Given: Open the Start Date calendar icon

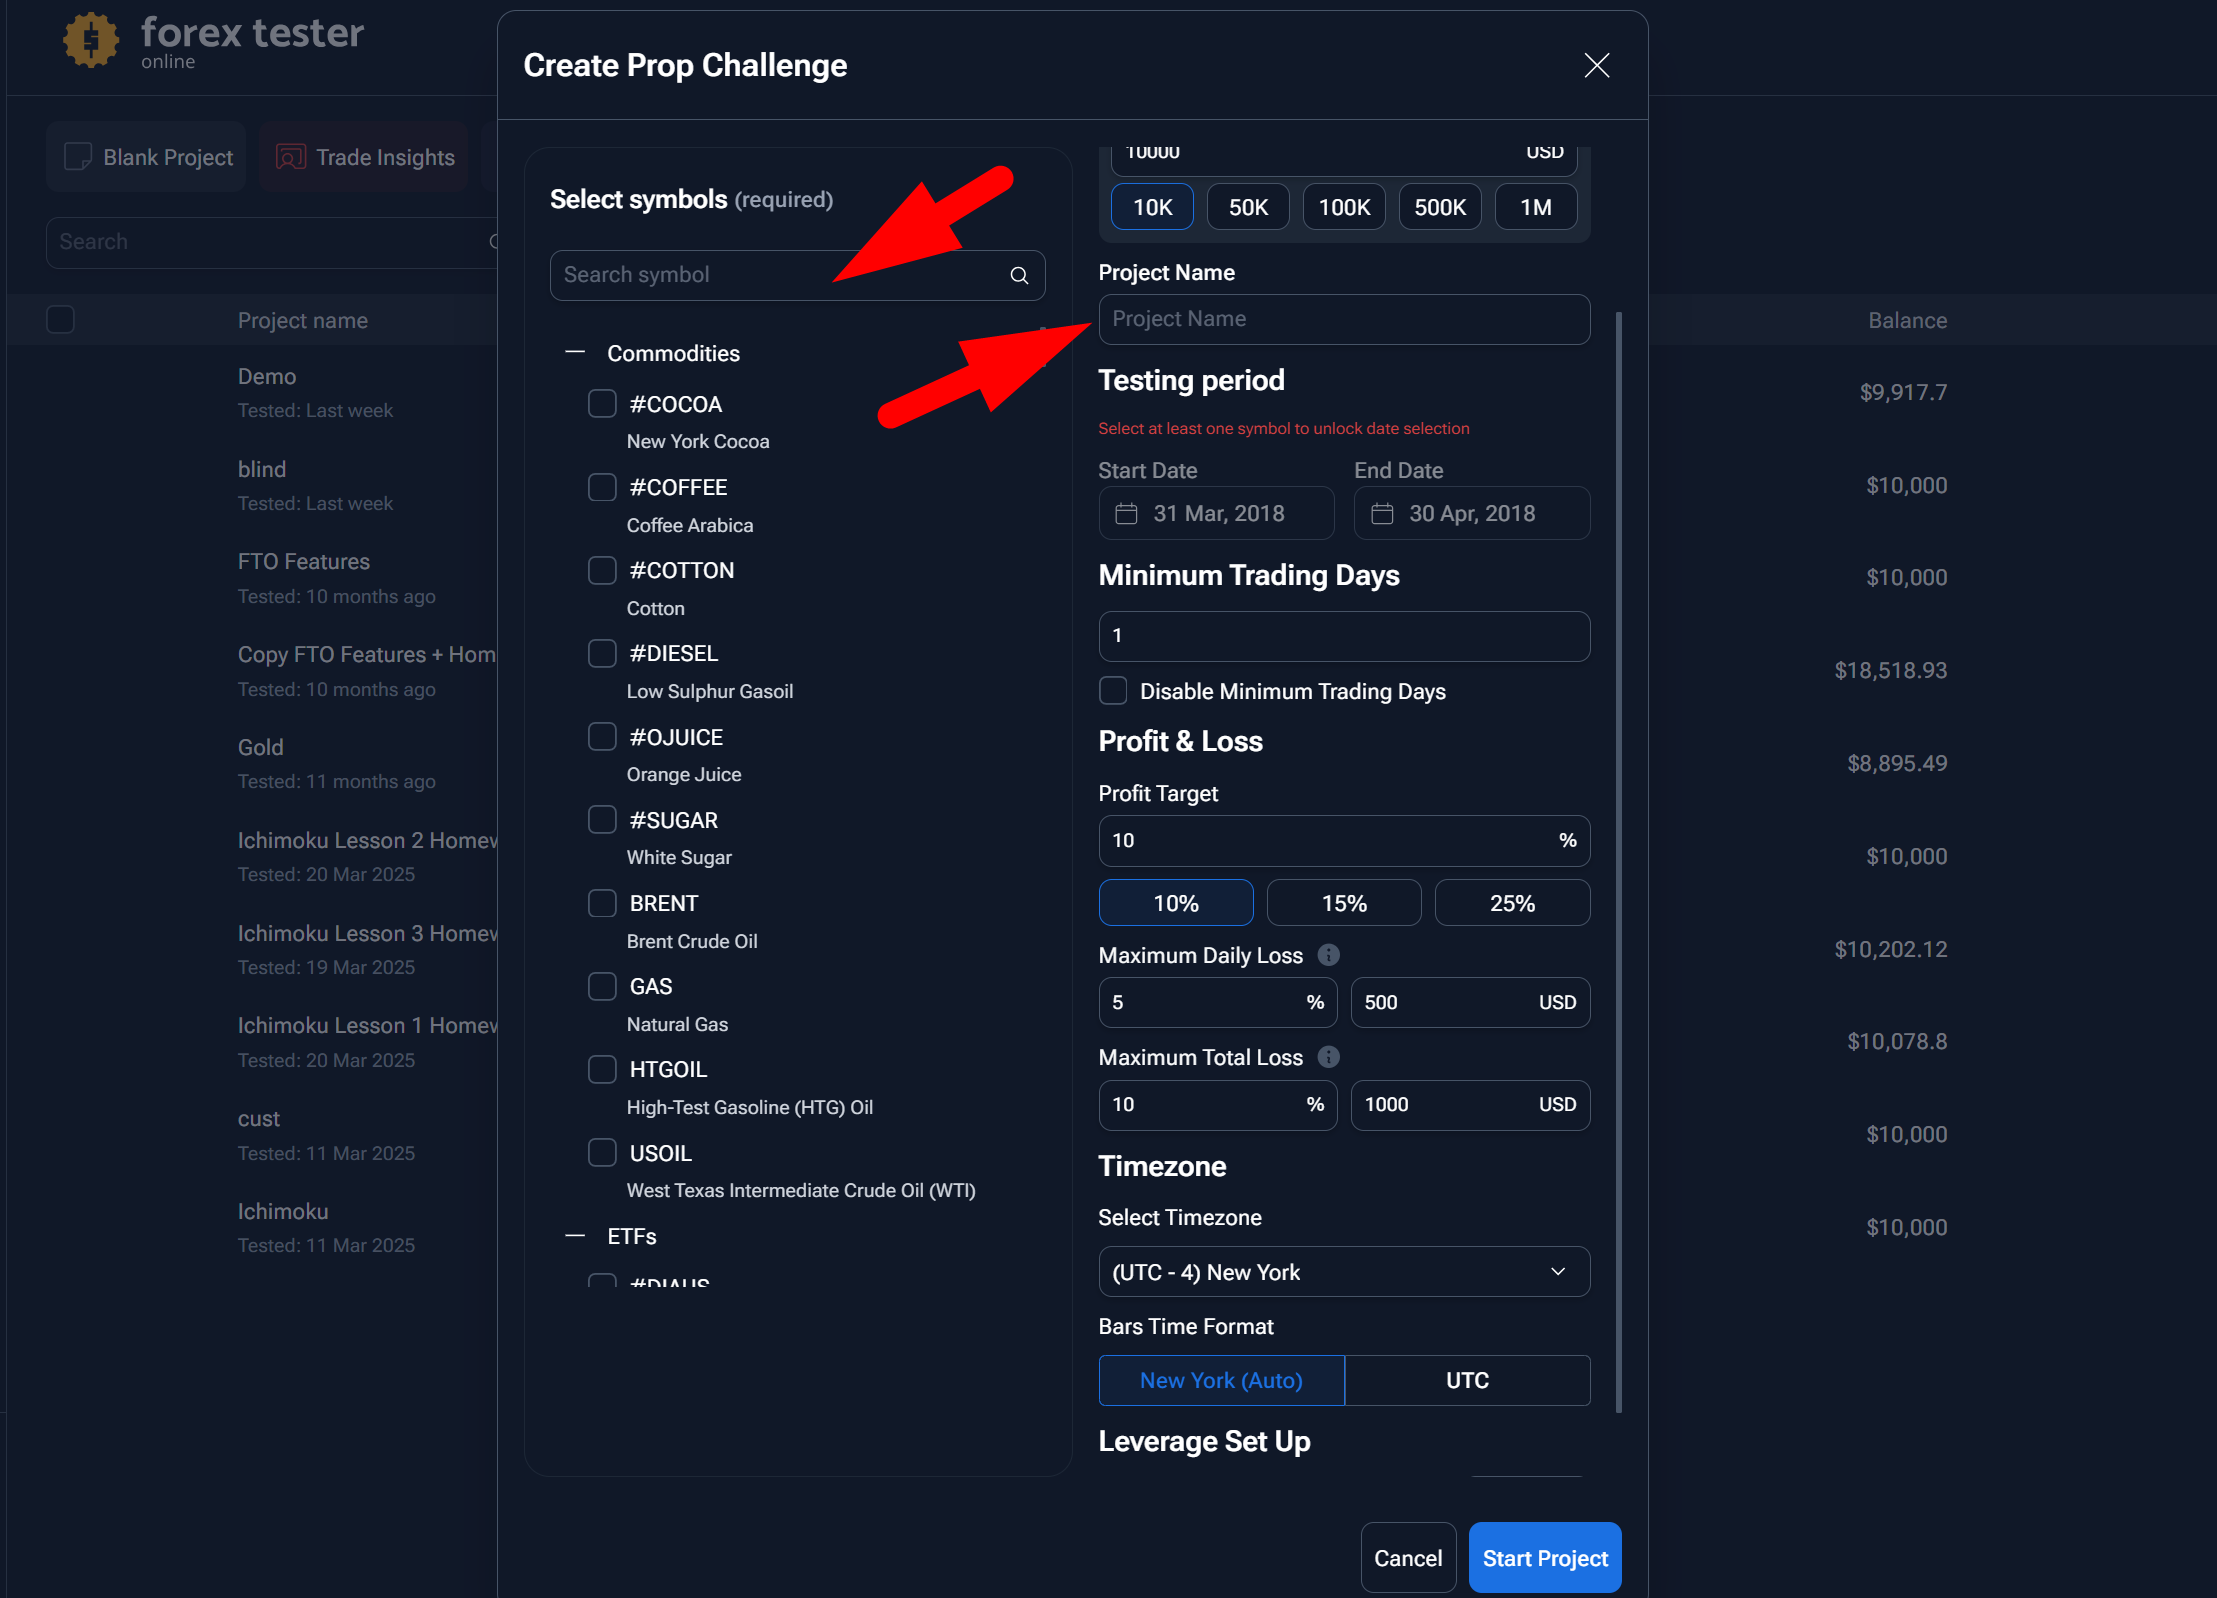Looking at the screenshot, I should coord(1126,513).
